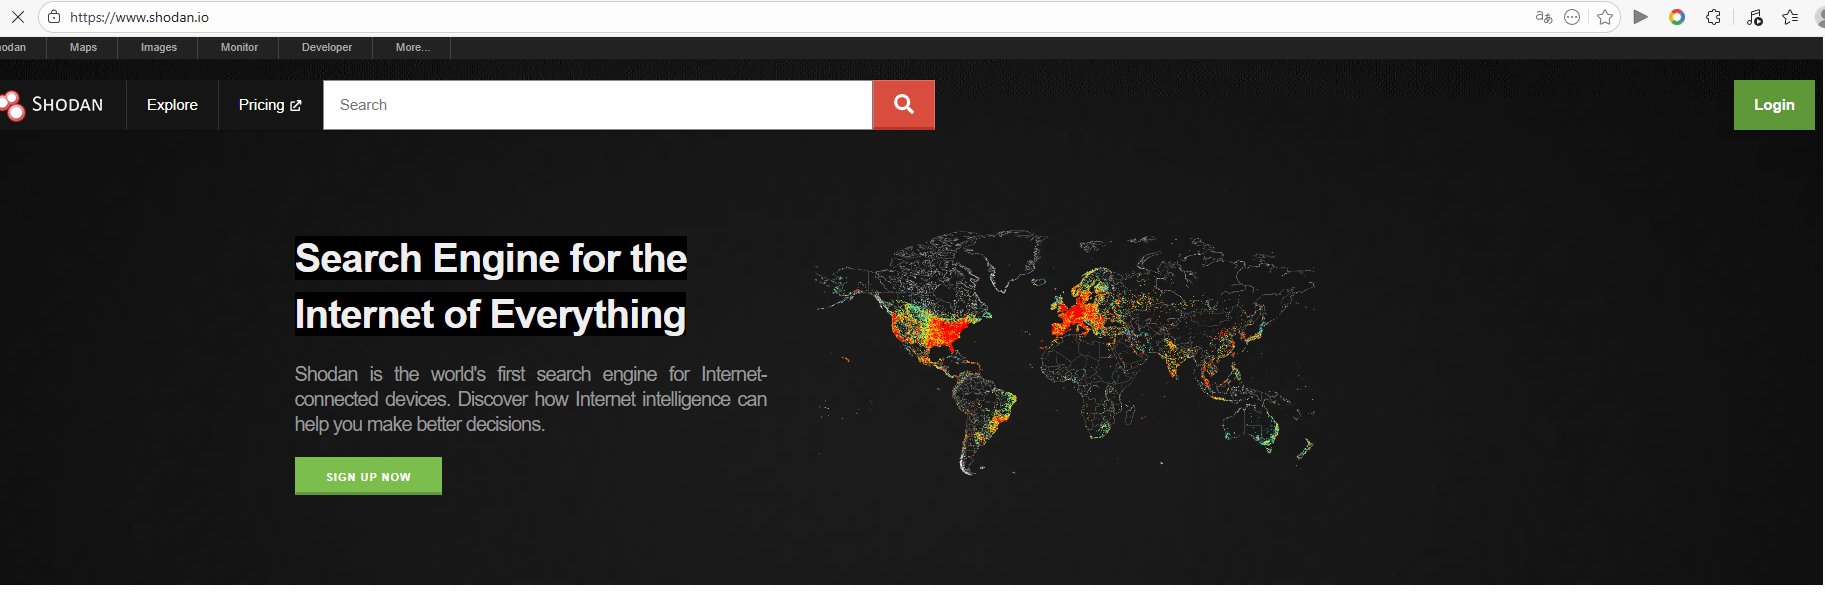
Task: Click into the Shodan Search field
Action: point(598,105)
